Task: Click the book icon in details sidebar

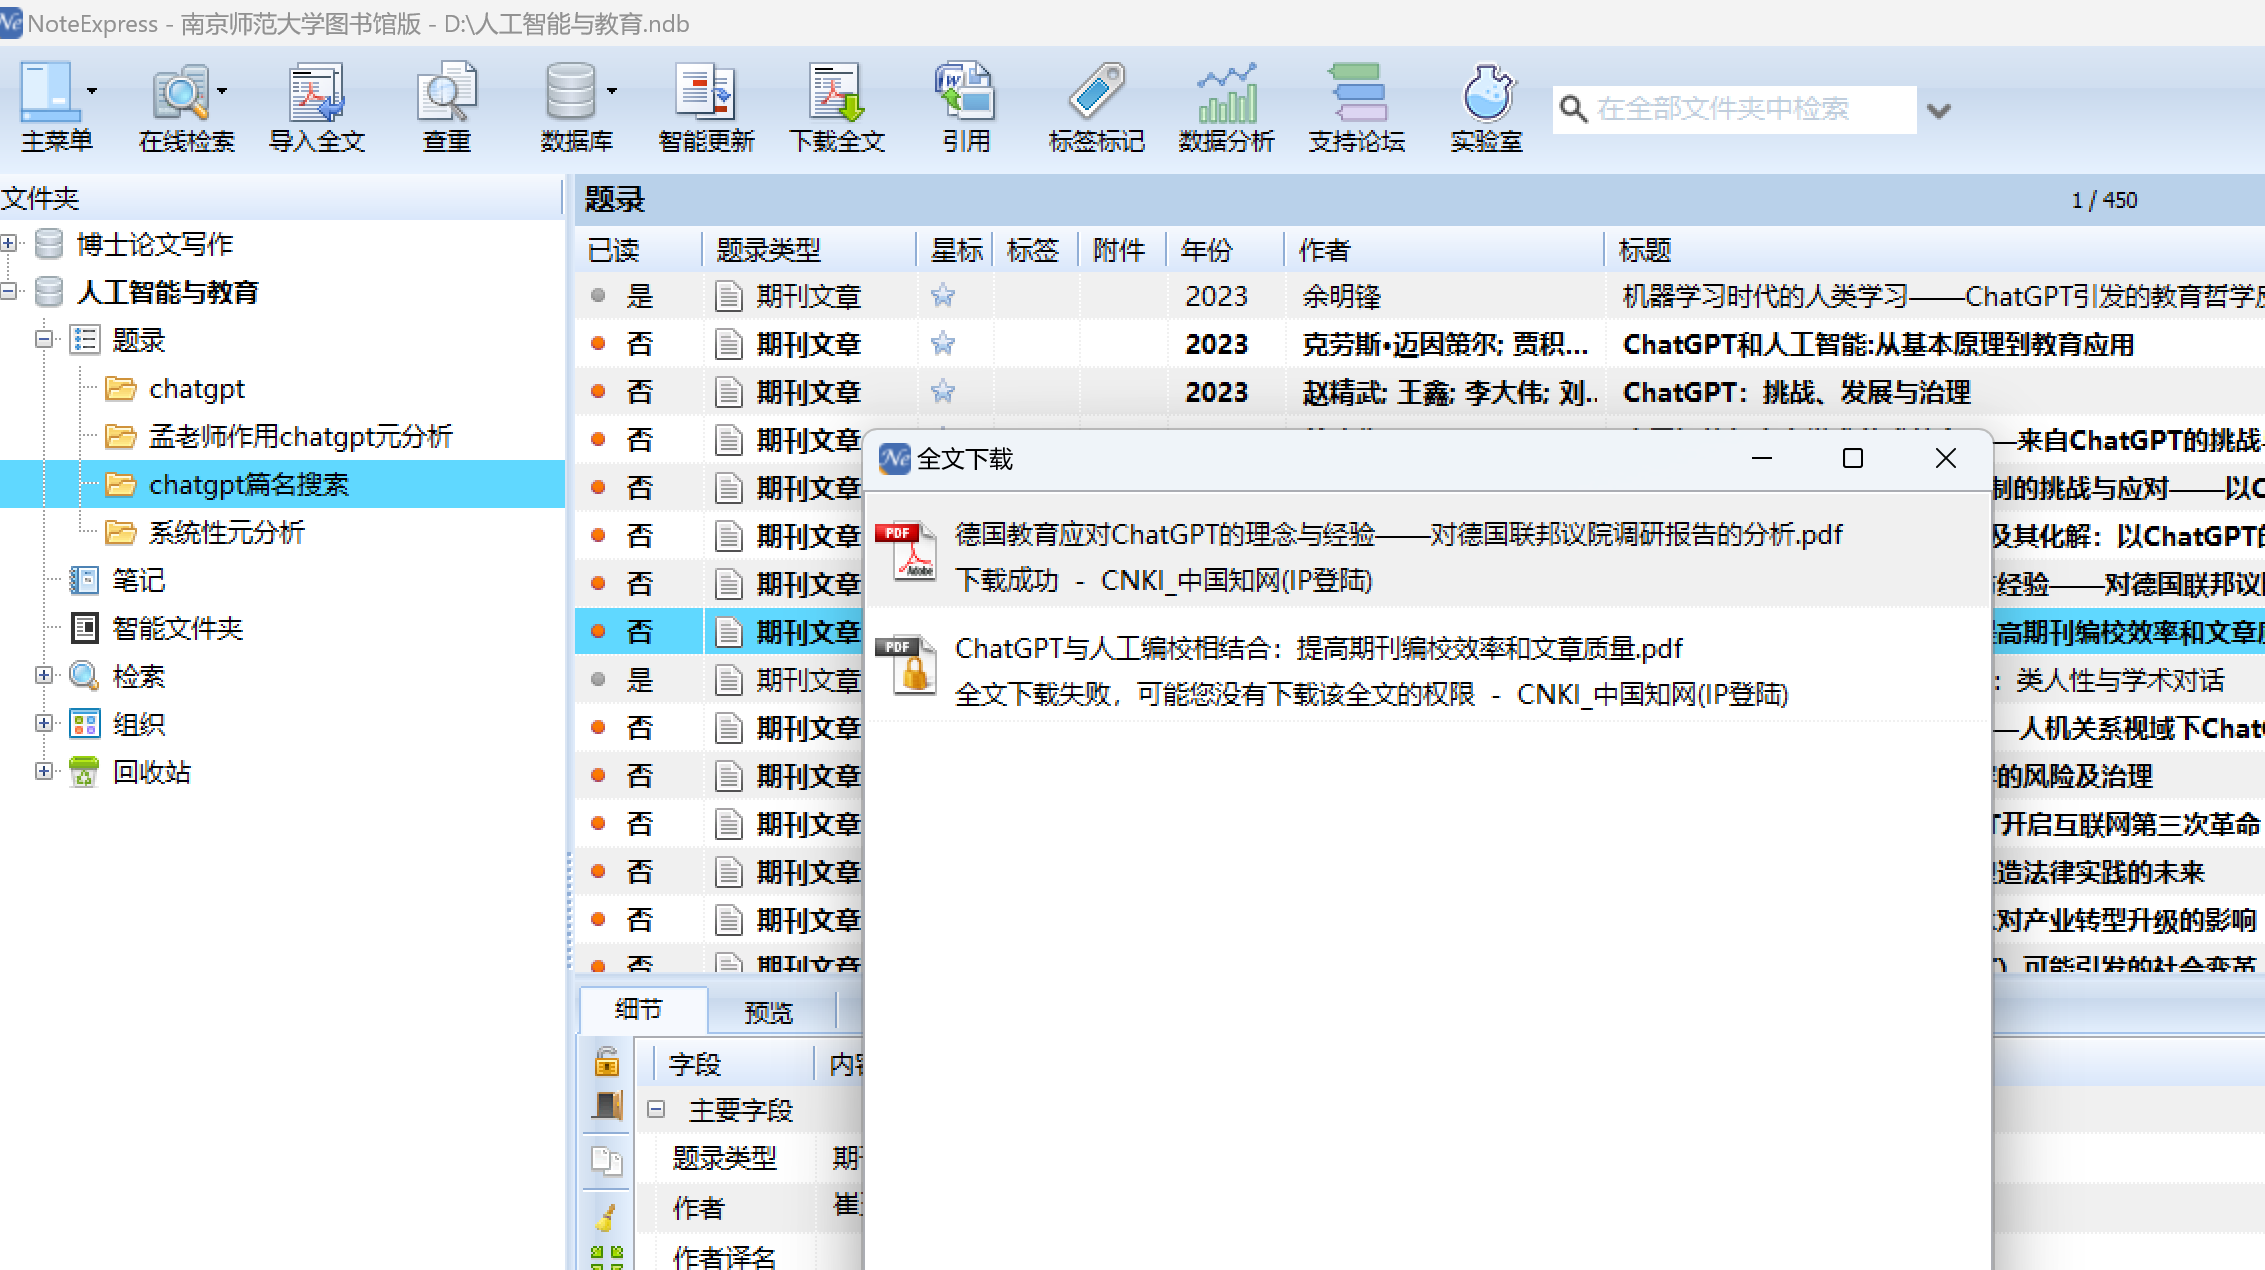Action: point(607,1107)
